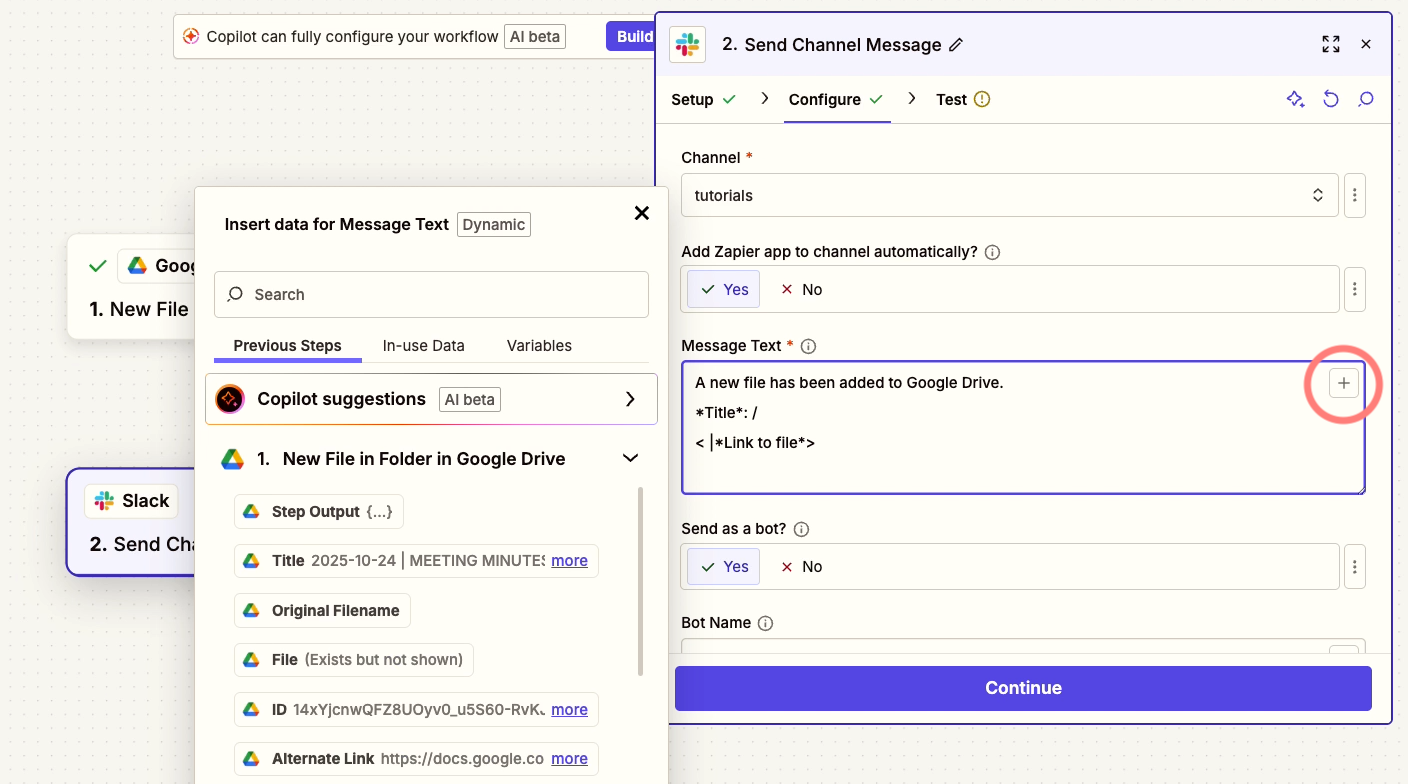The height and width of the screenshot is (784, 1408).
Task: Insert the Alternate Link data pill
Action: click(x=416, y=759)
